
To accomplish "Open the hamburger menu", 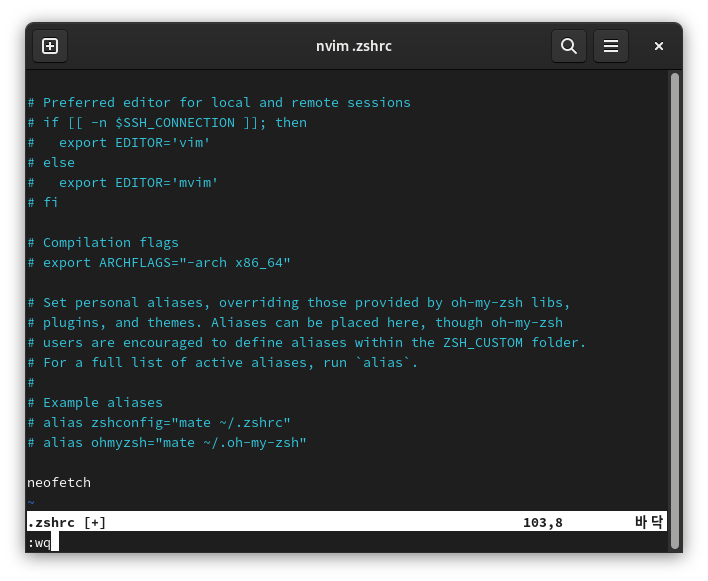I will [610, 46].
